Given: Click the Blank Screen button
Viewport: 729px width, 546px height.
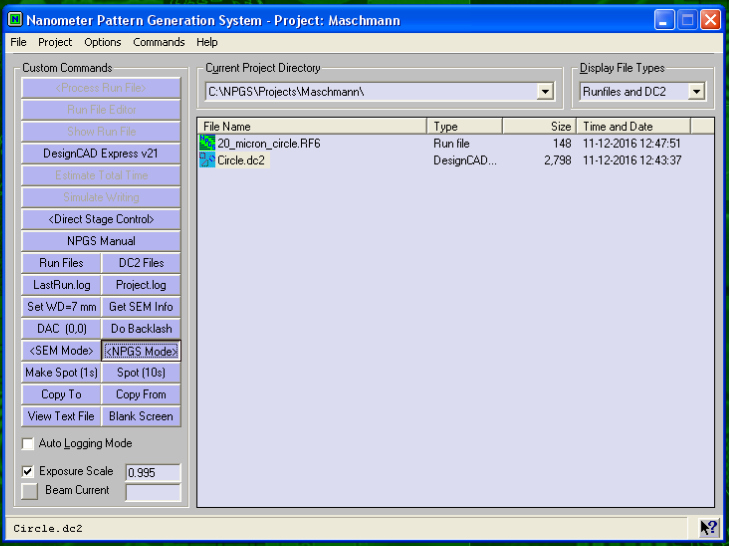Looking at the screenshot, I should coord(141,416).
